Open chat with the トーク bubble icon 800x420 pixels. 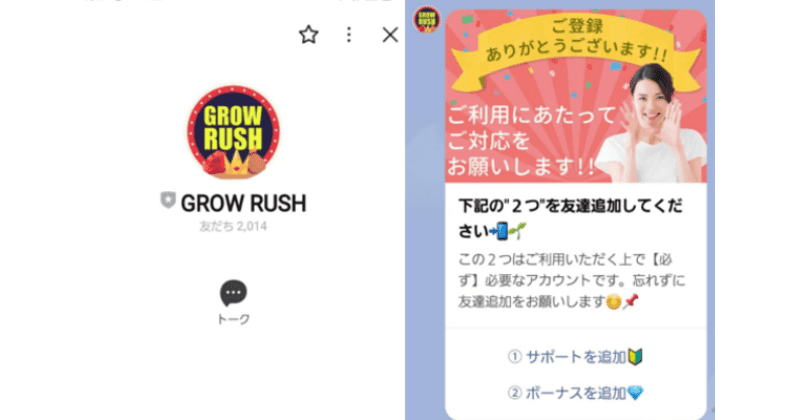234,292
